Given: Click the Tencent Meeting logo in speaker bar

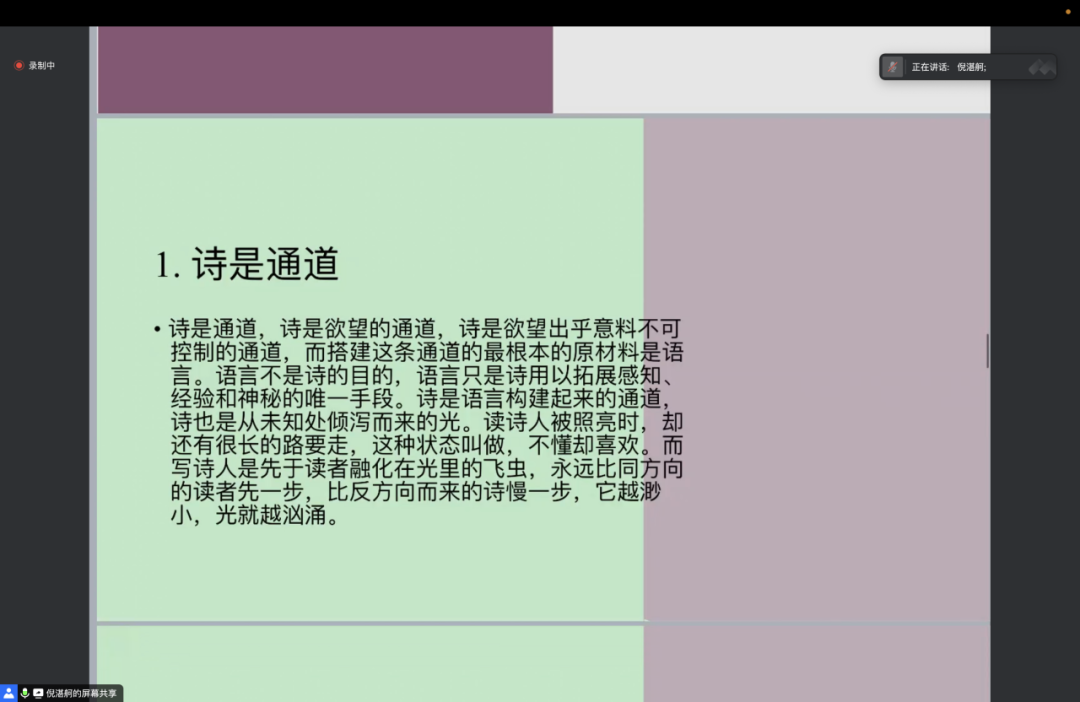Looking at the screenshot, I should click(1041, 67).
